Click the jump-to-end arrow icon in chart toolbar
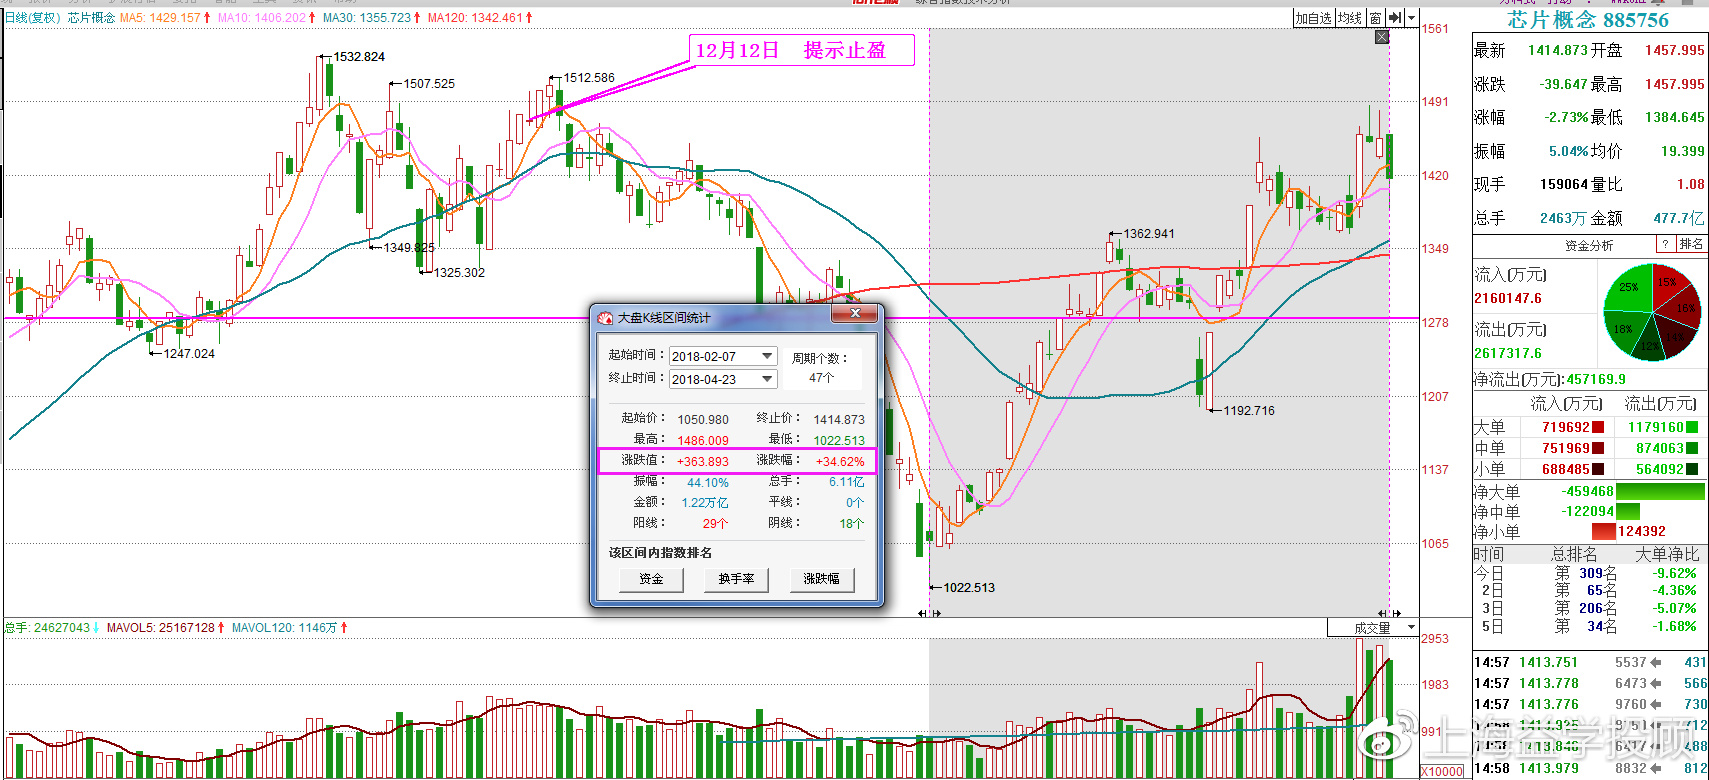 tap(1395, 18)
